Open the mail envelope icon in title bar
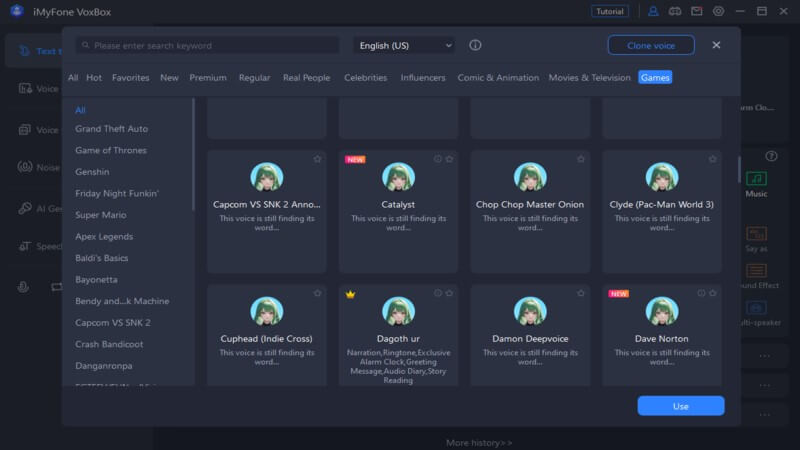Screen dimensions: 800x450 click(x=696, y=11)
